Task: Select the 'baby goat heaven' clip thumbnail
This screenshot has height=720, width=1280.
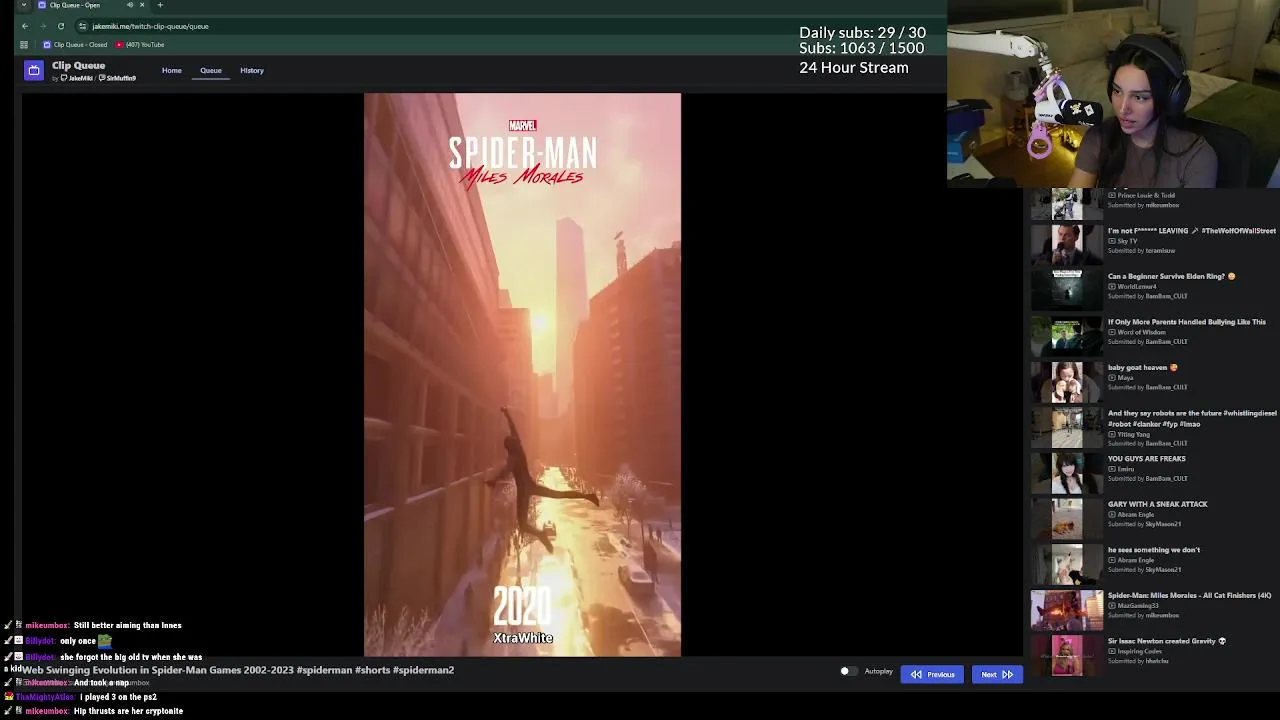Action: [1066, 381]
